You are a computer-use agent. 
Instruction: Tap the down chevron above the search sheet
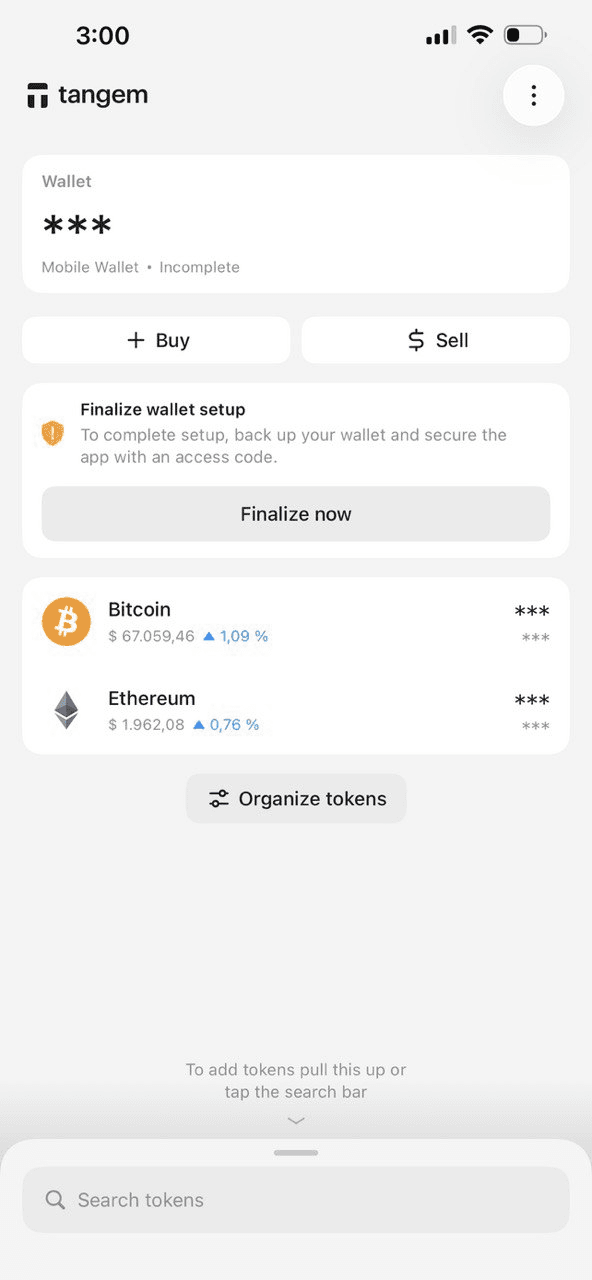click(296, 1121)
